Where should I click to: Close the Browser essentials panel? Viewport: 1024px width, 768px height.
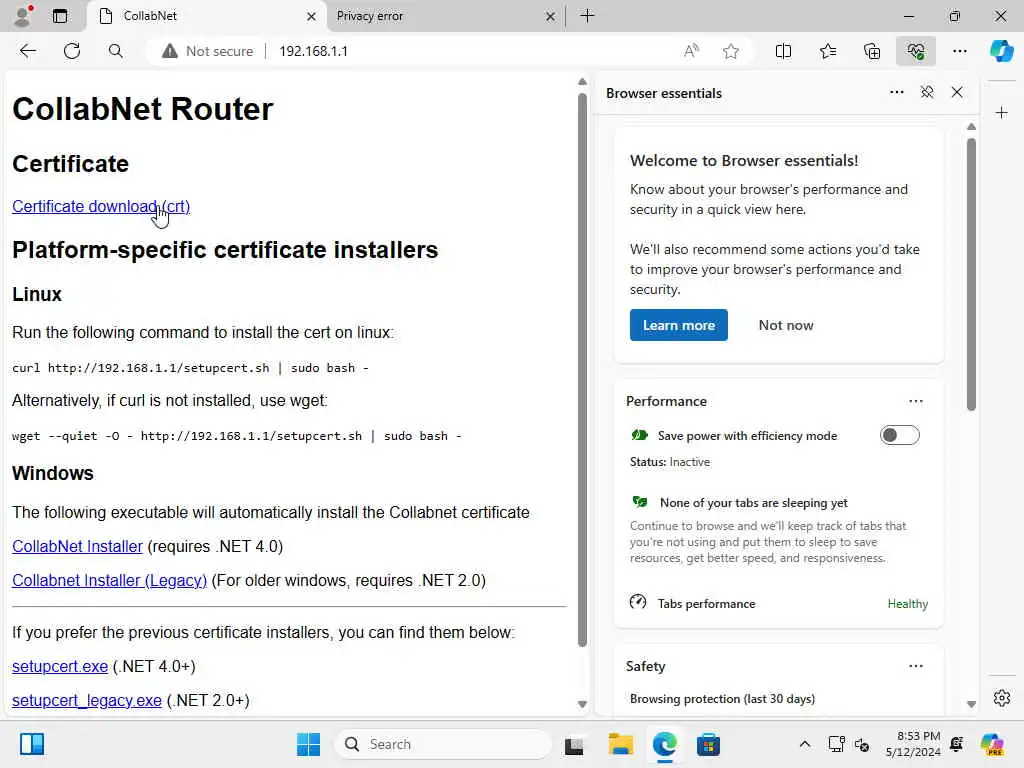pos(957,93)
